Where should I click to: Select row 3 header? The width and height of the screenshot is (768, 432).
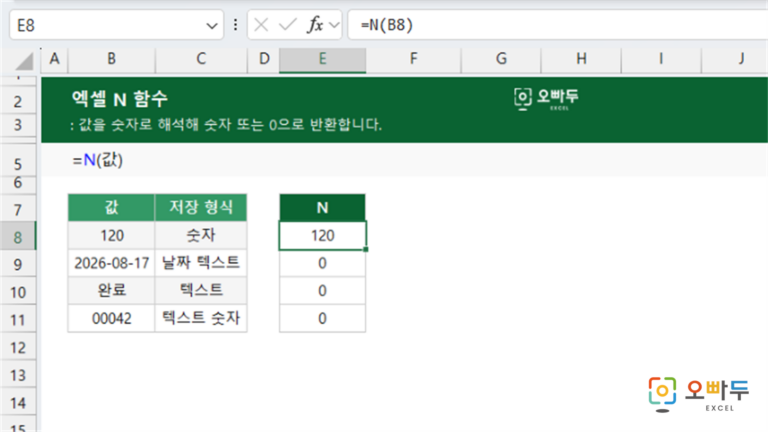click(18, 125)
